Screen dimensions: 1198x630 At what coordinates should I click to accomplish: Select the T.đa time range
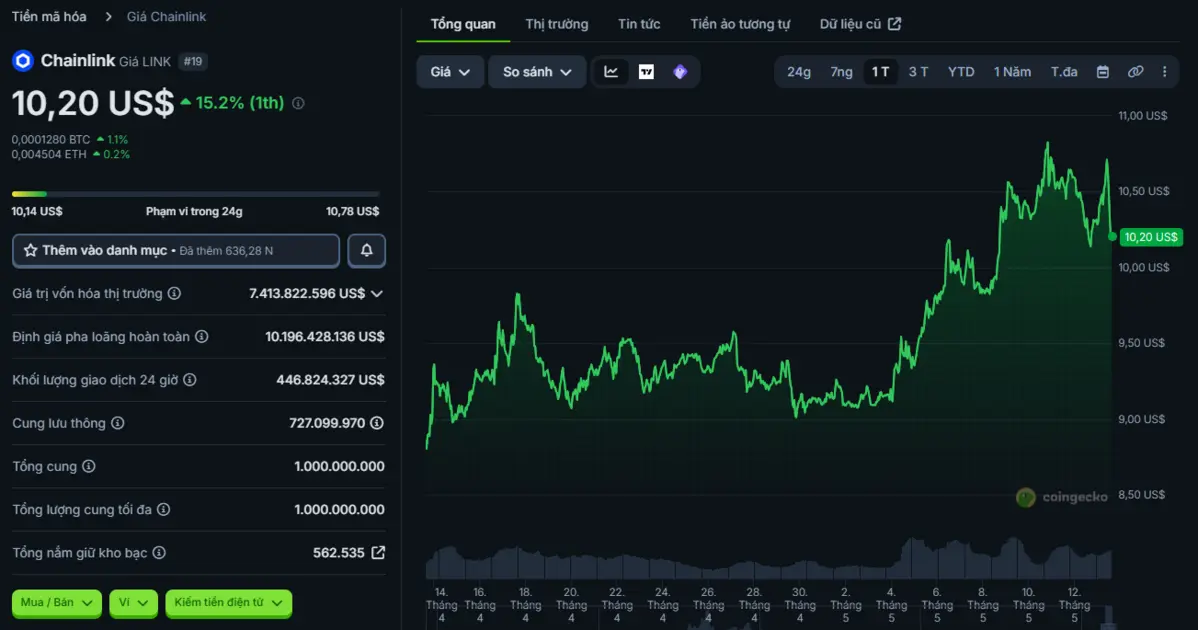(x=1064, y=72)
